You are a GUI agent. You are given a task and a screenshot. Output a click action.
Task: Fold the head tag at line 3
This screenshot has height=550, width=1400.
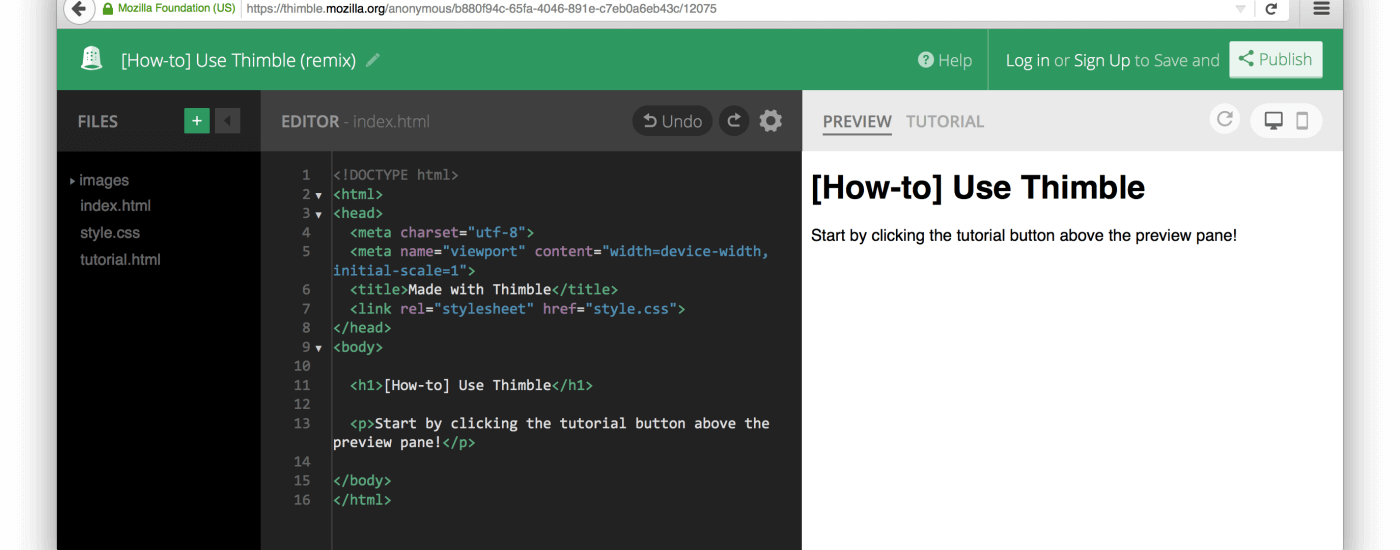pos(318,214)
